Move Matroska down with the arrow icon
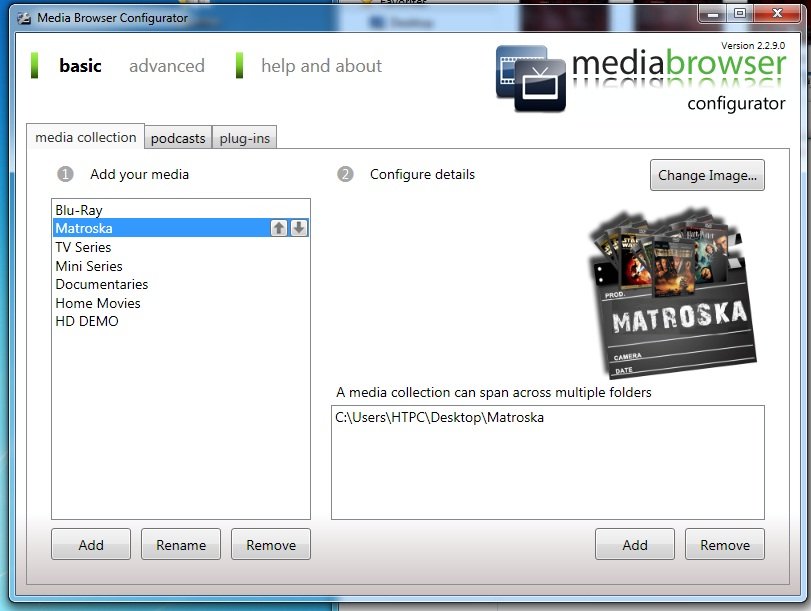 coord(299,228)
